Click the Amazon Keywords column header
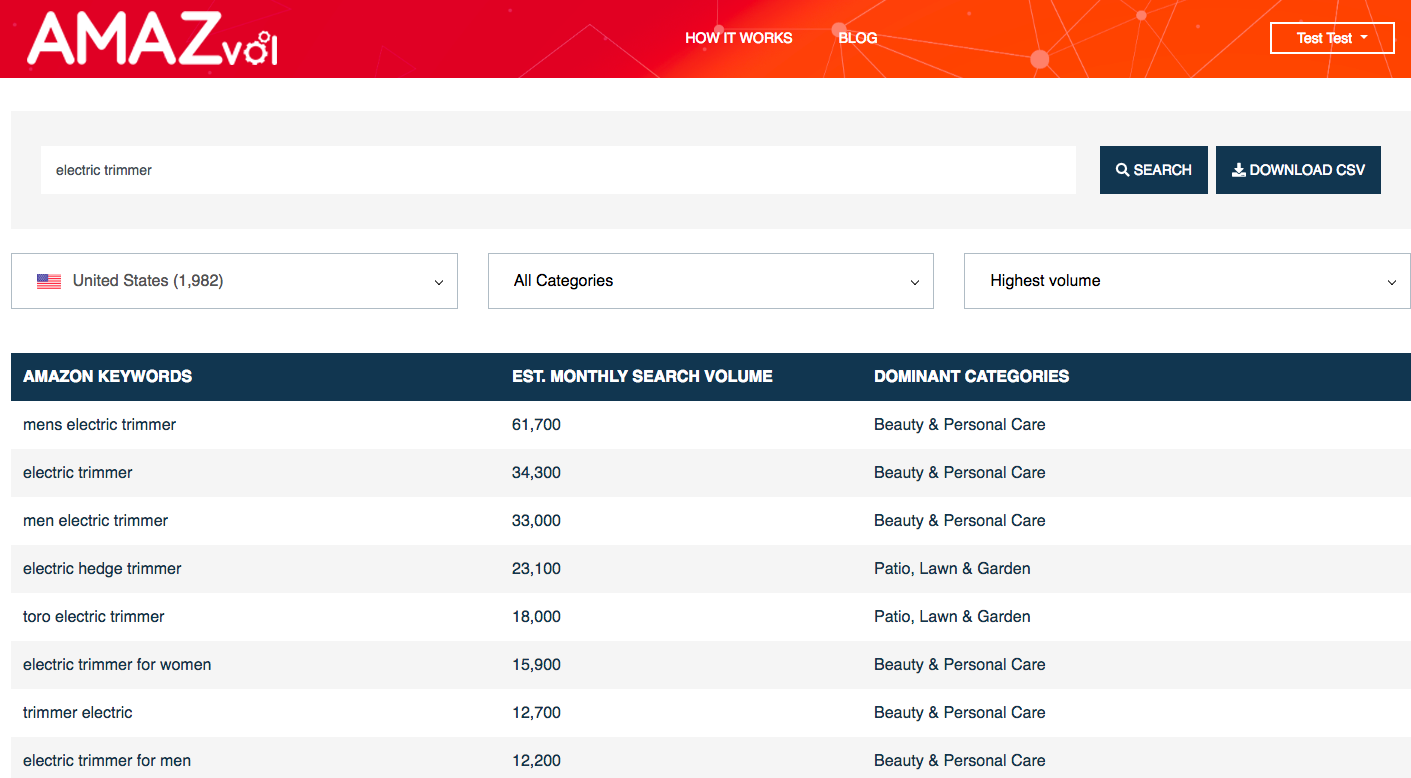Image resolution: width=1411 pixels, height=778 pixels. click(x=107, y=377)
